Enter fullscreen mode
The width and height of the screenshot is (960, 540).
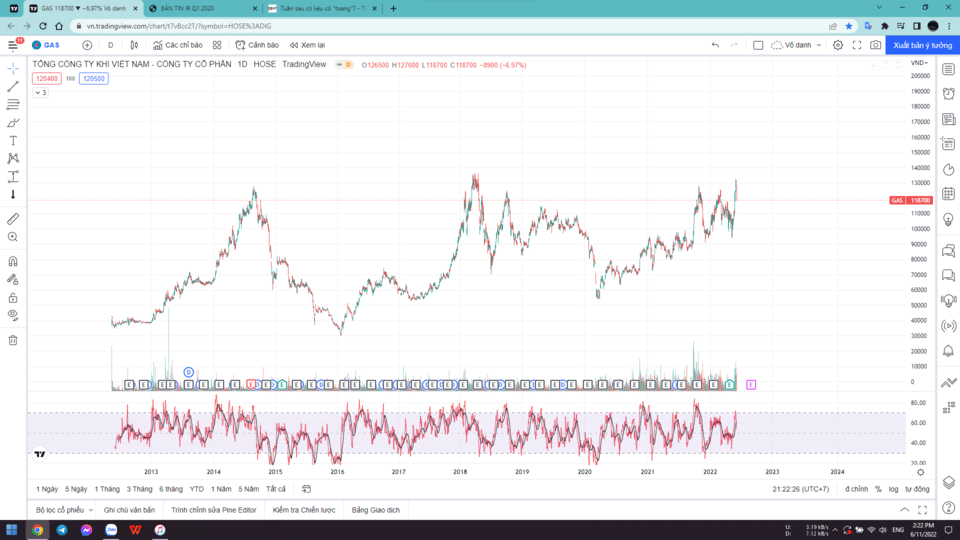pyautogui.click(x=857, y=45)
